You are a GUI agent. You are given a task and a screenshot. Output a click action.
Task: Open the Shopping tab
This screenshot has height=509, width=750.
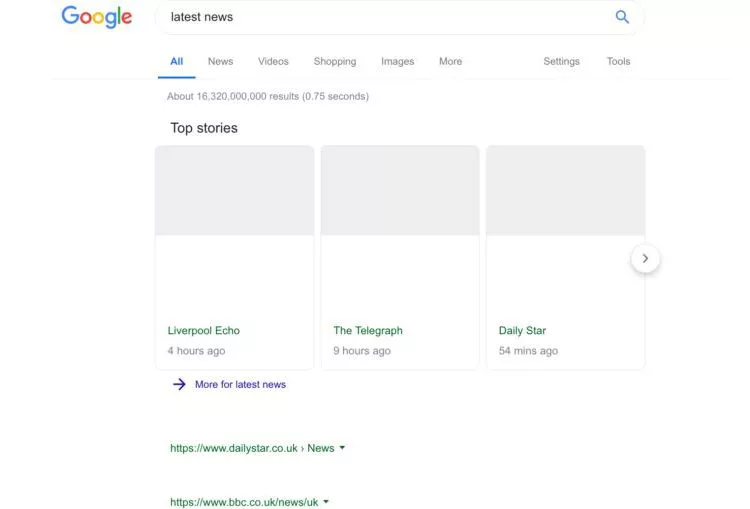(334, 61)
